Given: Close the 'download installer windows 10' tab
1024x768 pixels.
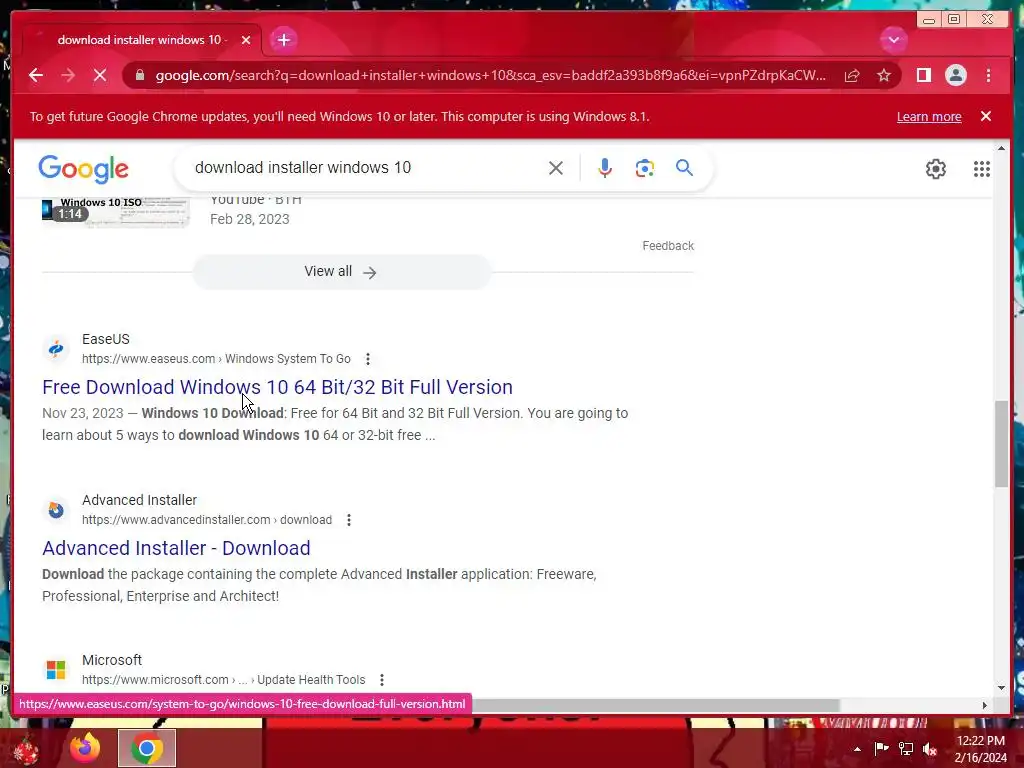Looking at the screenshot, I should pos(246,40).
